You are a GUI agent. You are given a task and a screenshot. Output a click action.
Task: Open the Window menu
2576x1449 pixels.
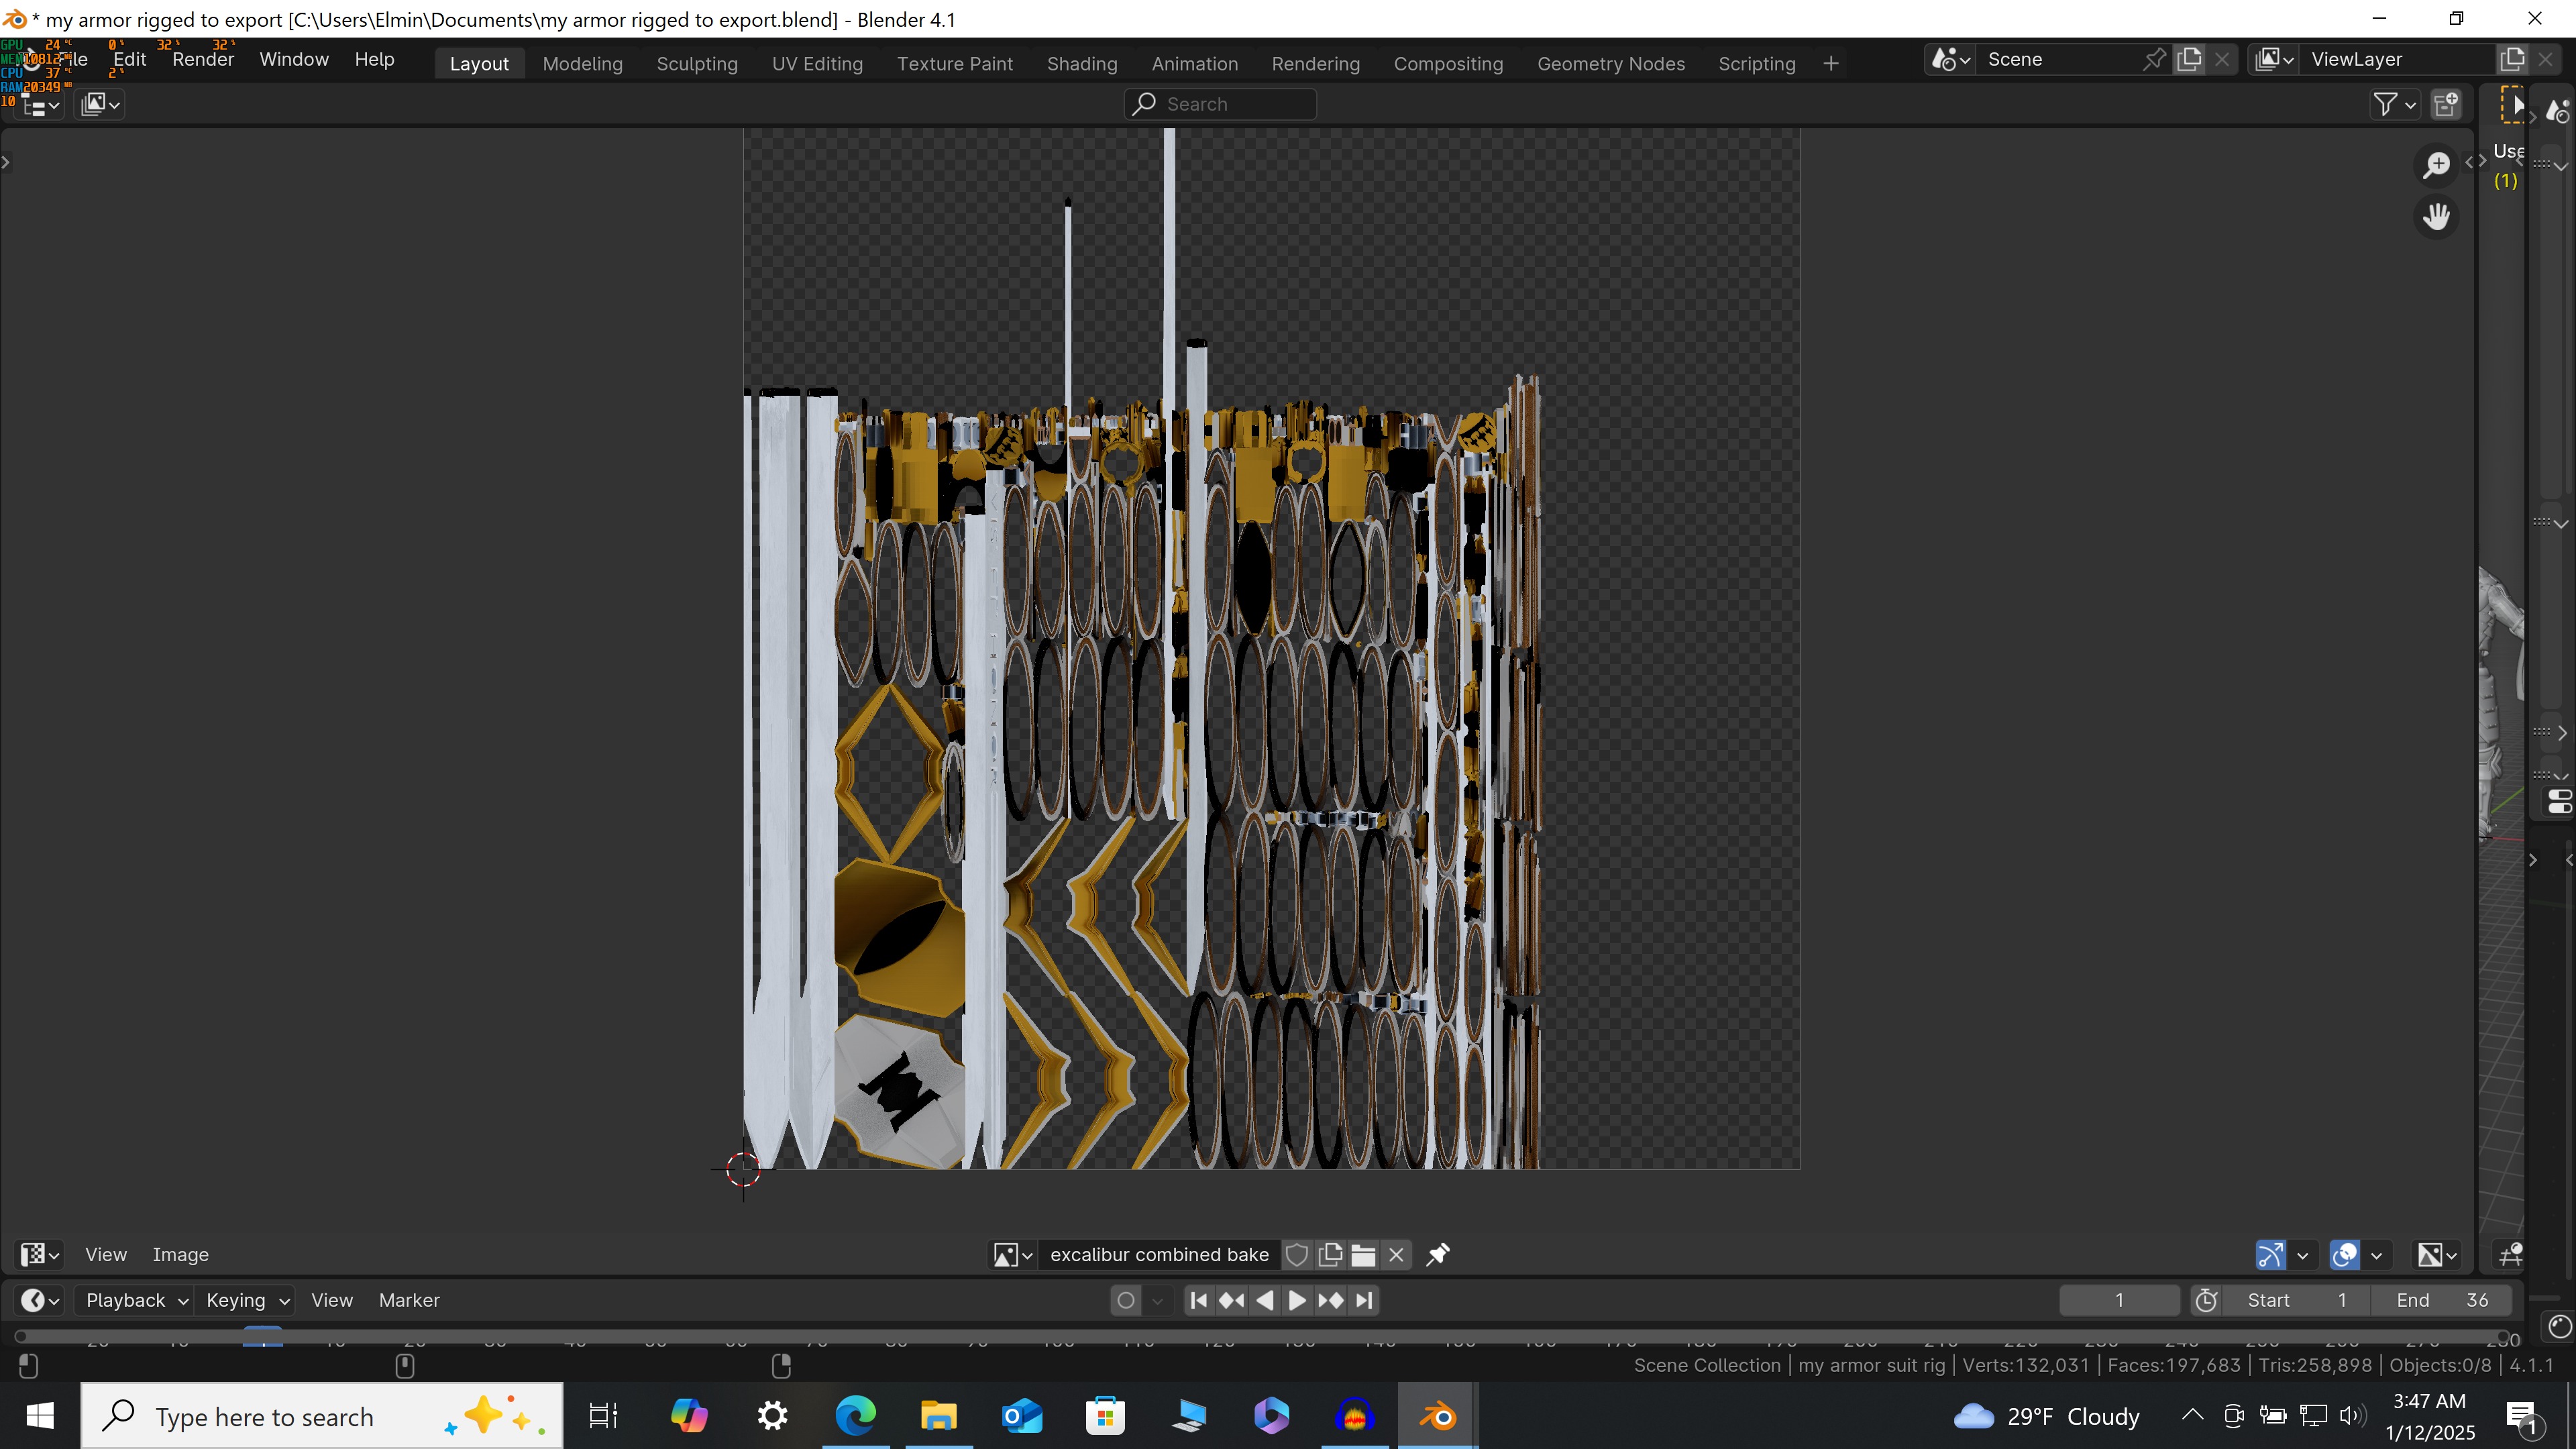click(x=294, y=59)
